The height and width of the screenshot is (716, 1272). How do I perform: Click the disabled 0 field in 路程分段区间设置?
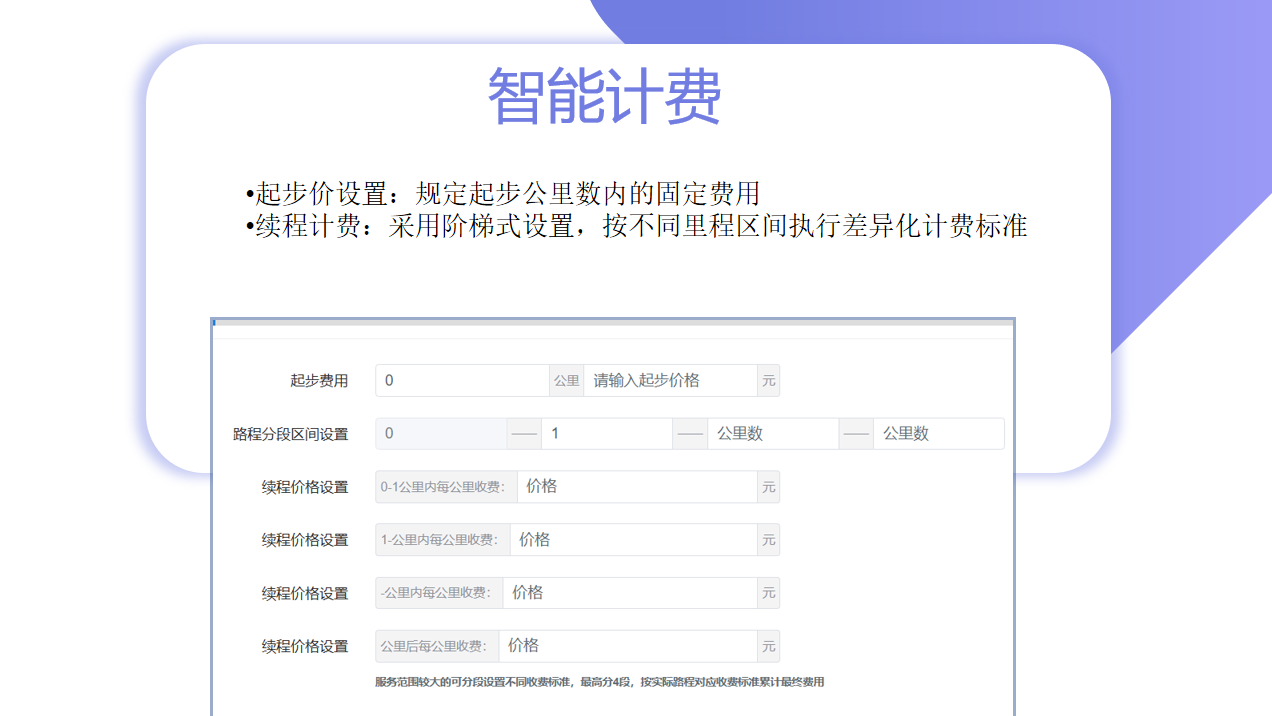click(441, 434)
